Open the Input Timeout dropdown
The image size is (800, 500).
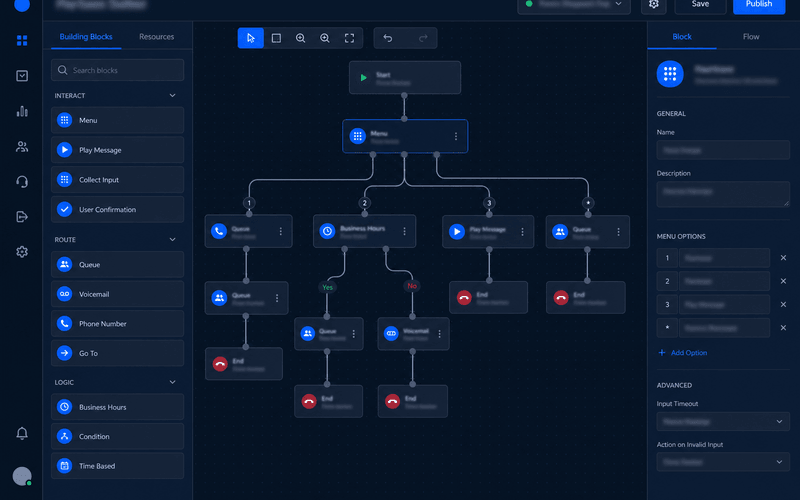click(x=723, y=421)
